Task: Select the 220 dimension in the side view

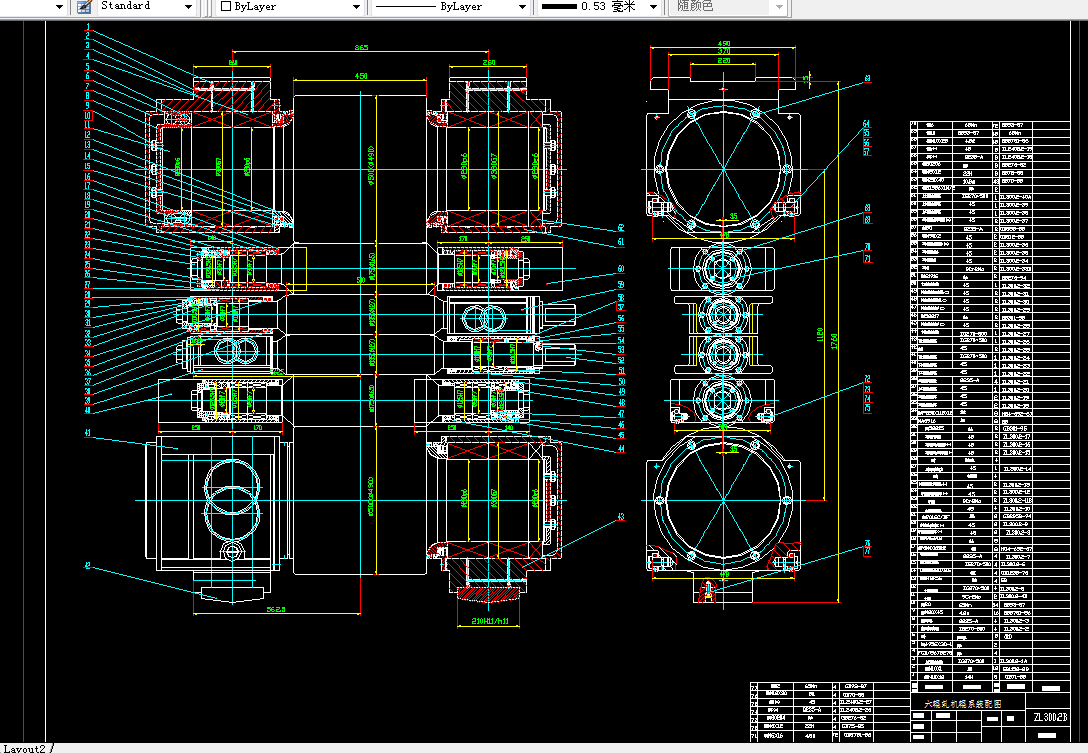Action: (723, 60)
